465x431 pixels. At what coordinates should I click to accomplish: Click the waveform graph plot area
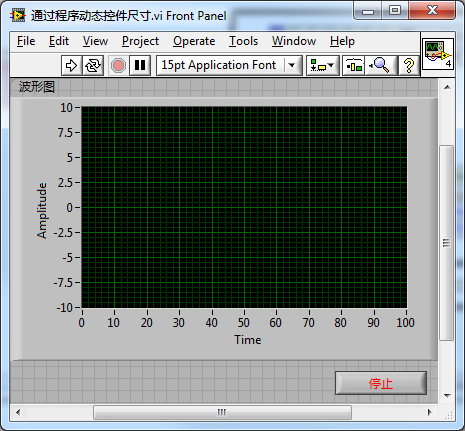(244, 207)
